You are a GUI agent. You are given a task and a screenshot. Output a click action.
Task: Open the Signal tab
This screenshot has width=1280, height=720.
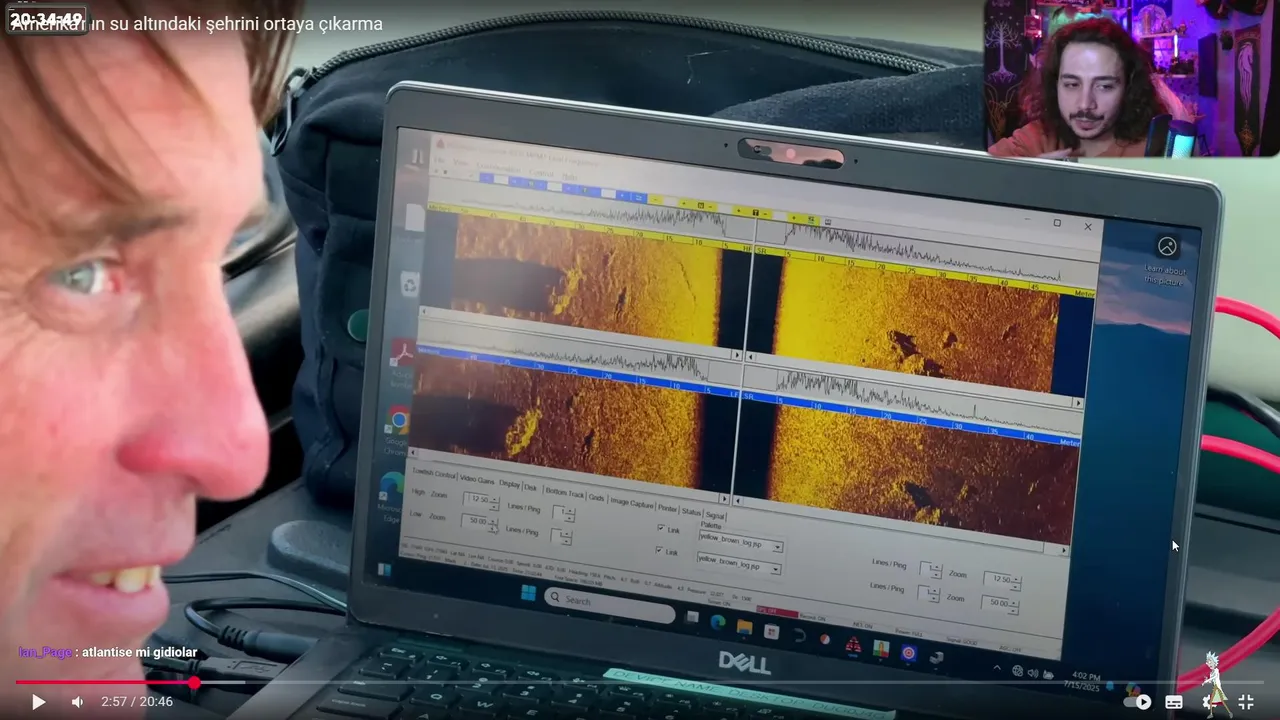tap(715, 515)
